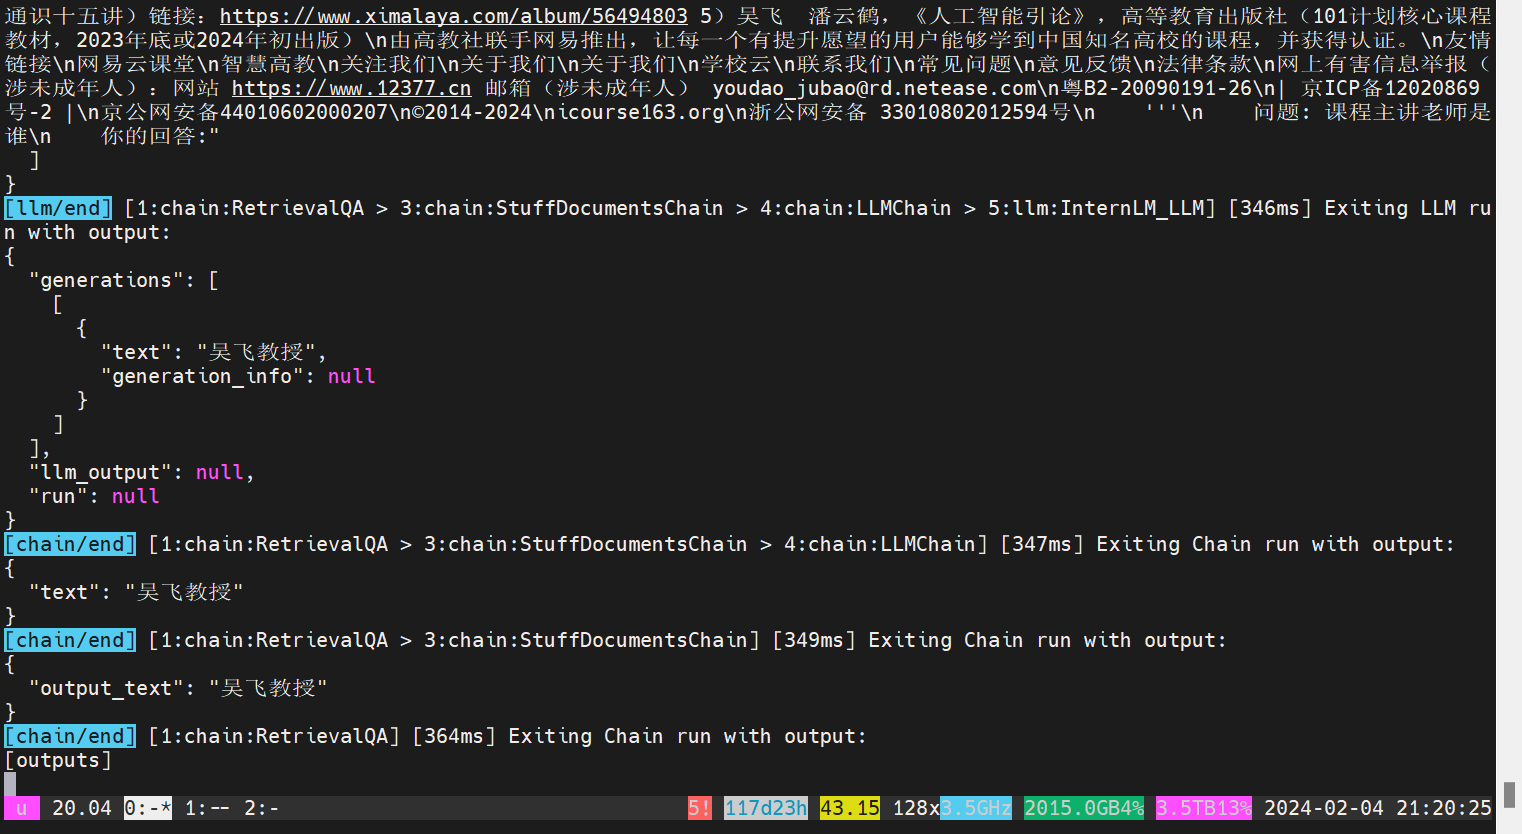Click the 117d23h uptime indicator
1522x834 pixels.
click(766, 808)
